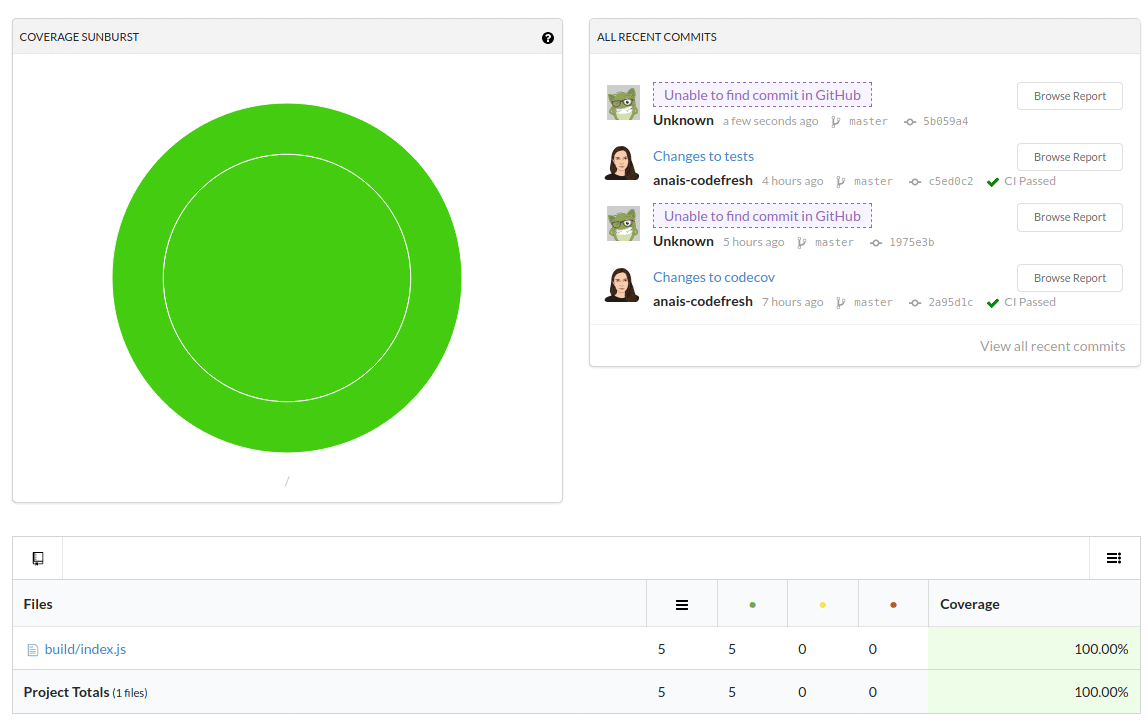Open the file list options menu icon
The width and height of the screenshot is (1148, 725).
click(x=1114, y=558)
